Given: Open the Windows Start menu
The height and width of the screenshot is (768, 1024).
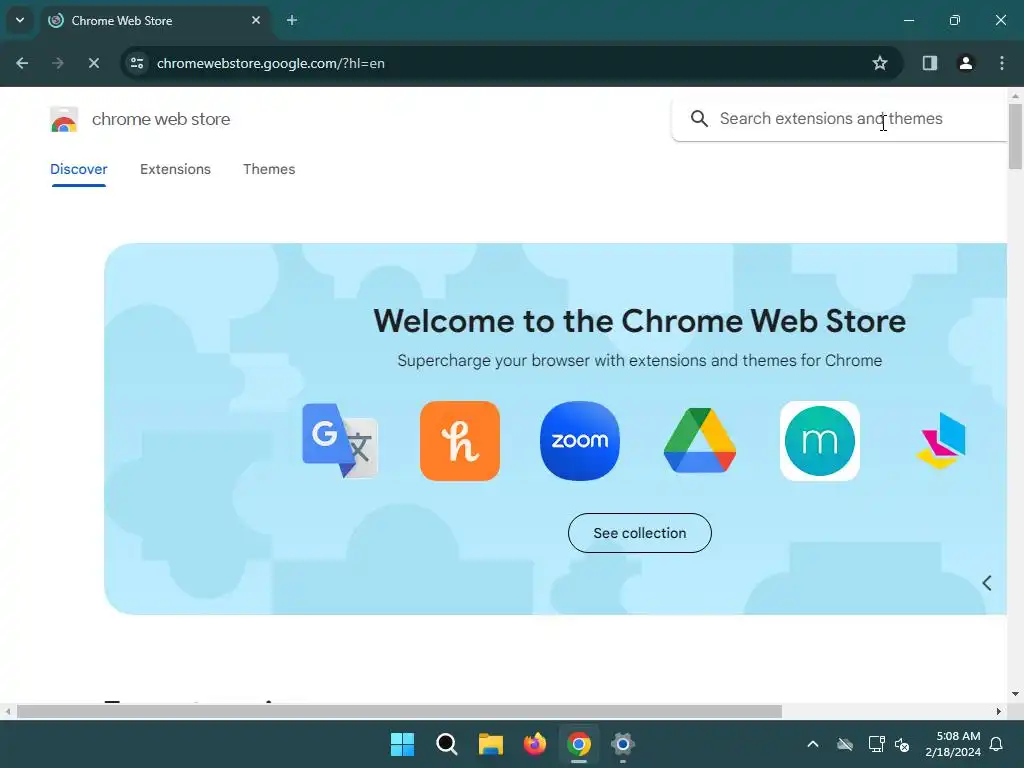Looking at the screenshot, I should tap(402, 744).
